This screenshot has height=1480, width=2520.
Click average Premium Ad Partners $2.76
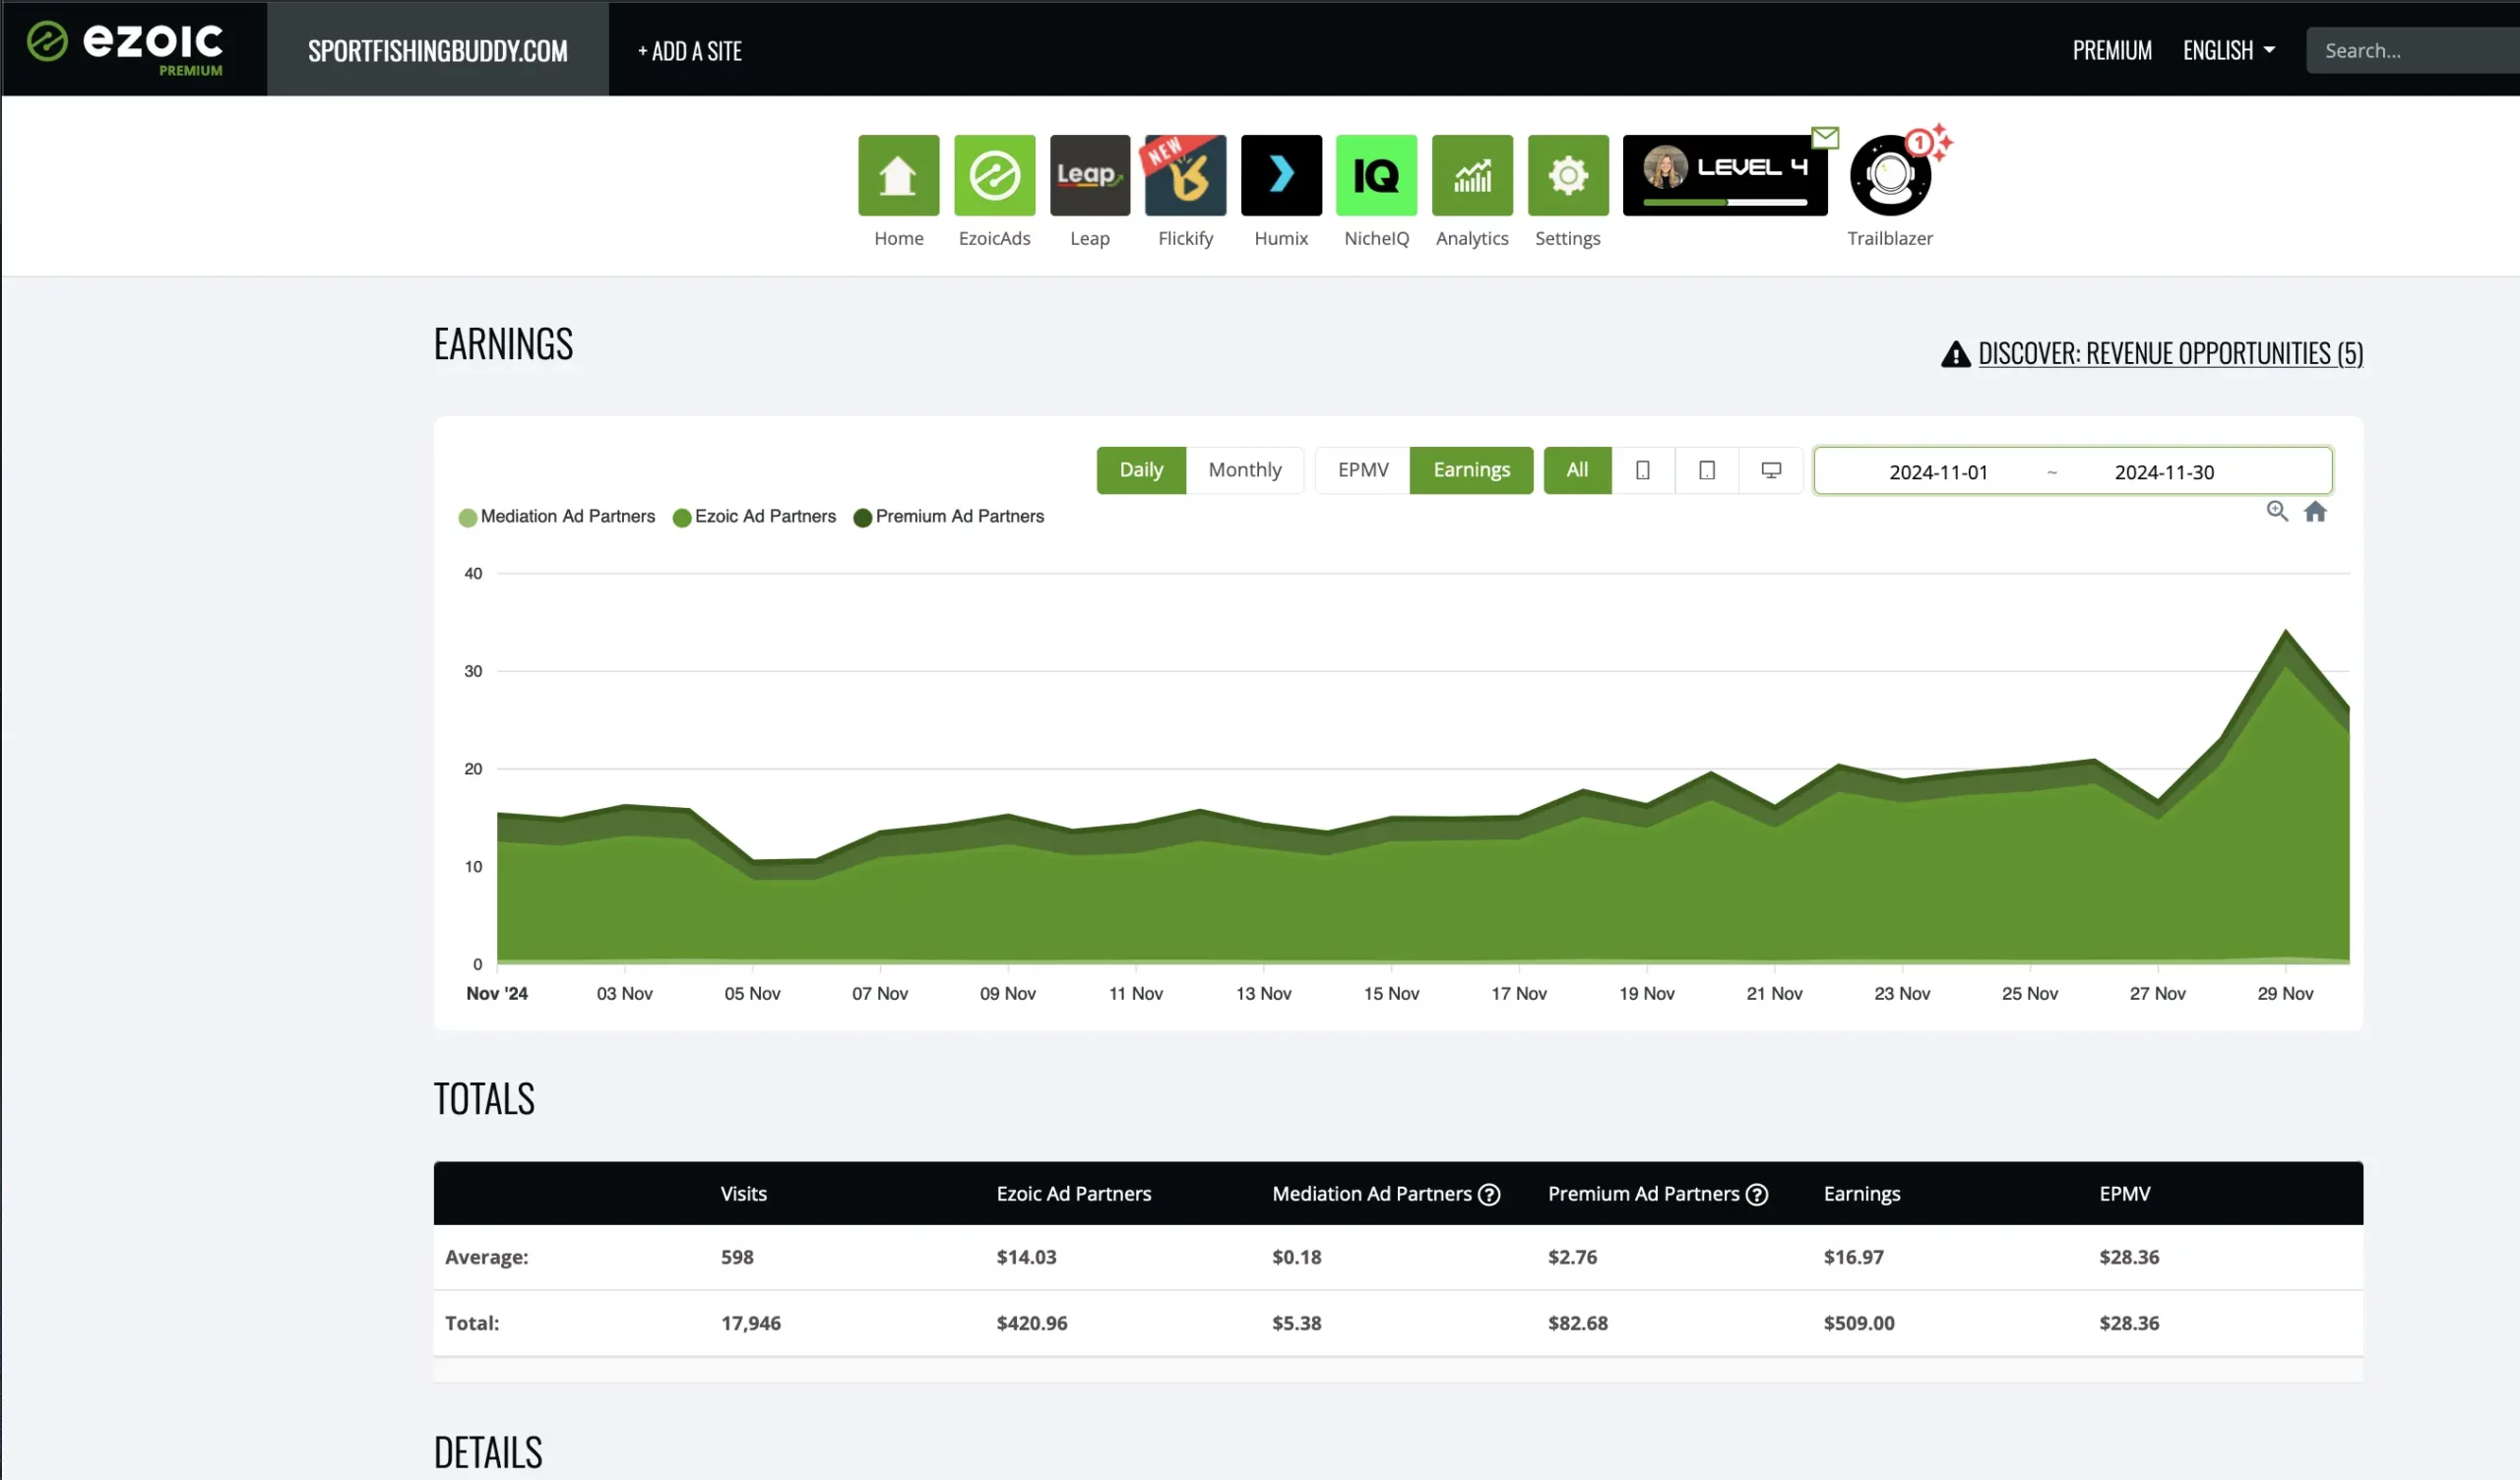[1572, 1257]
